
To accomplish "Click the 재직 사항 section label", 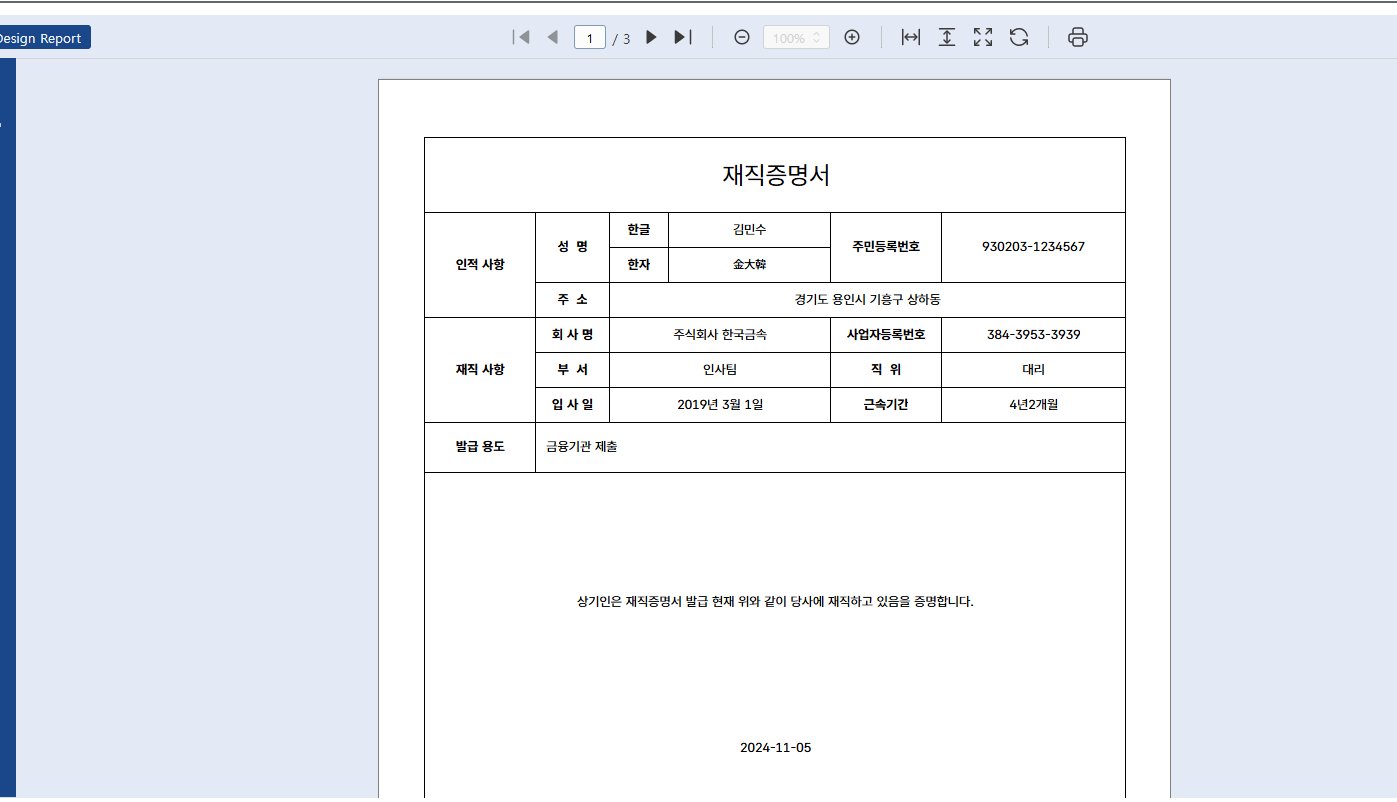I will pyautogui.click(x=480, y=370).
